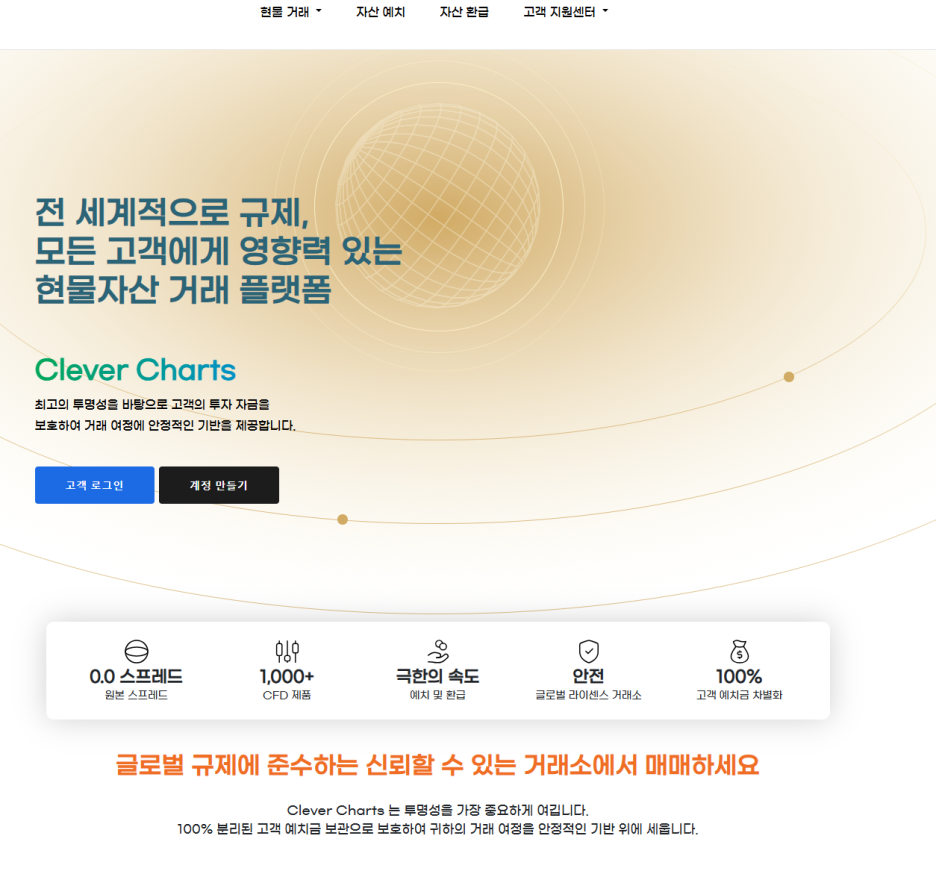Click the black 계정 만들기 button
Viewport: 936px width, 877px height.
coord(218,485)
